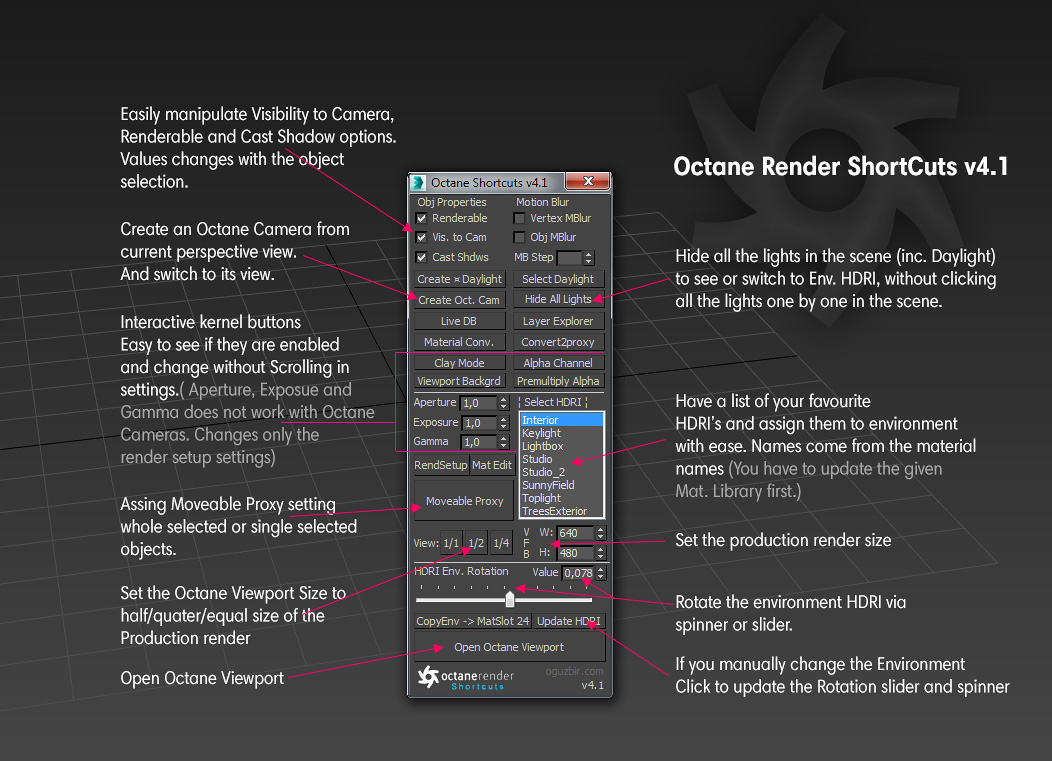The height and width of the screenshot is (761, 1052).
Task: Open RendSetup
Action: (441, 465)
